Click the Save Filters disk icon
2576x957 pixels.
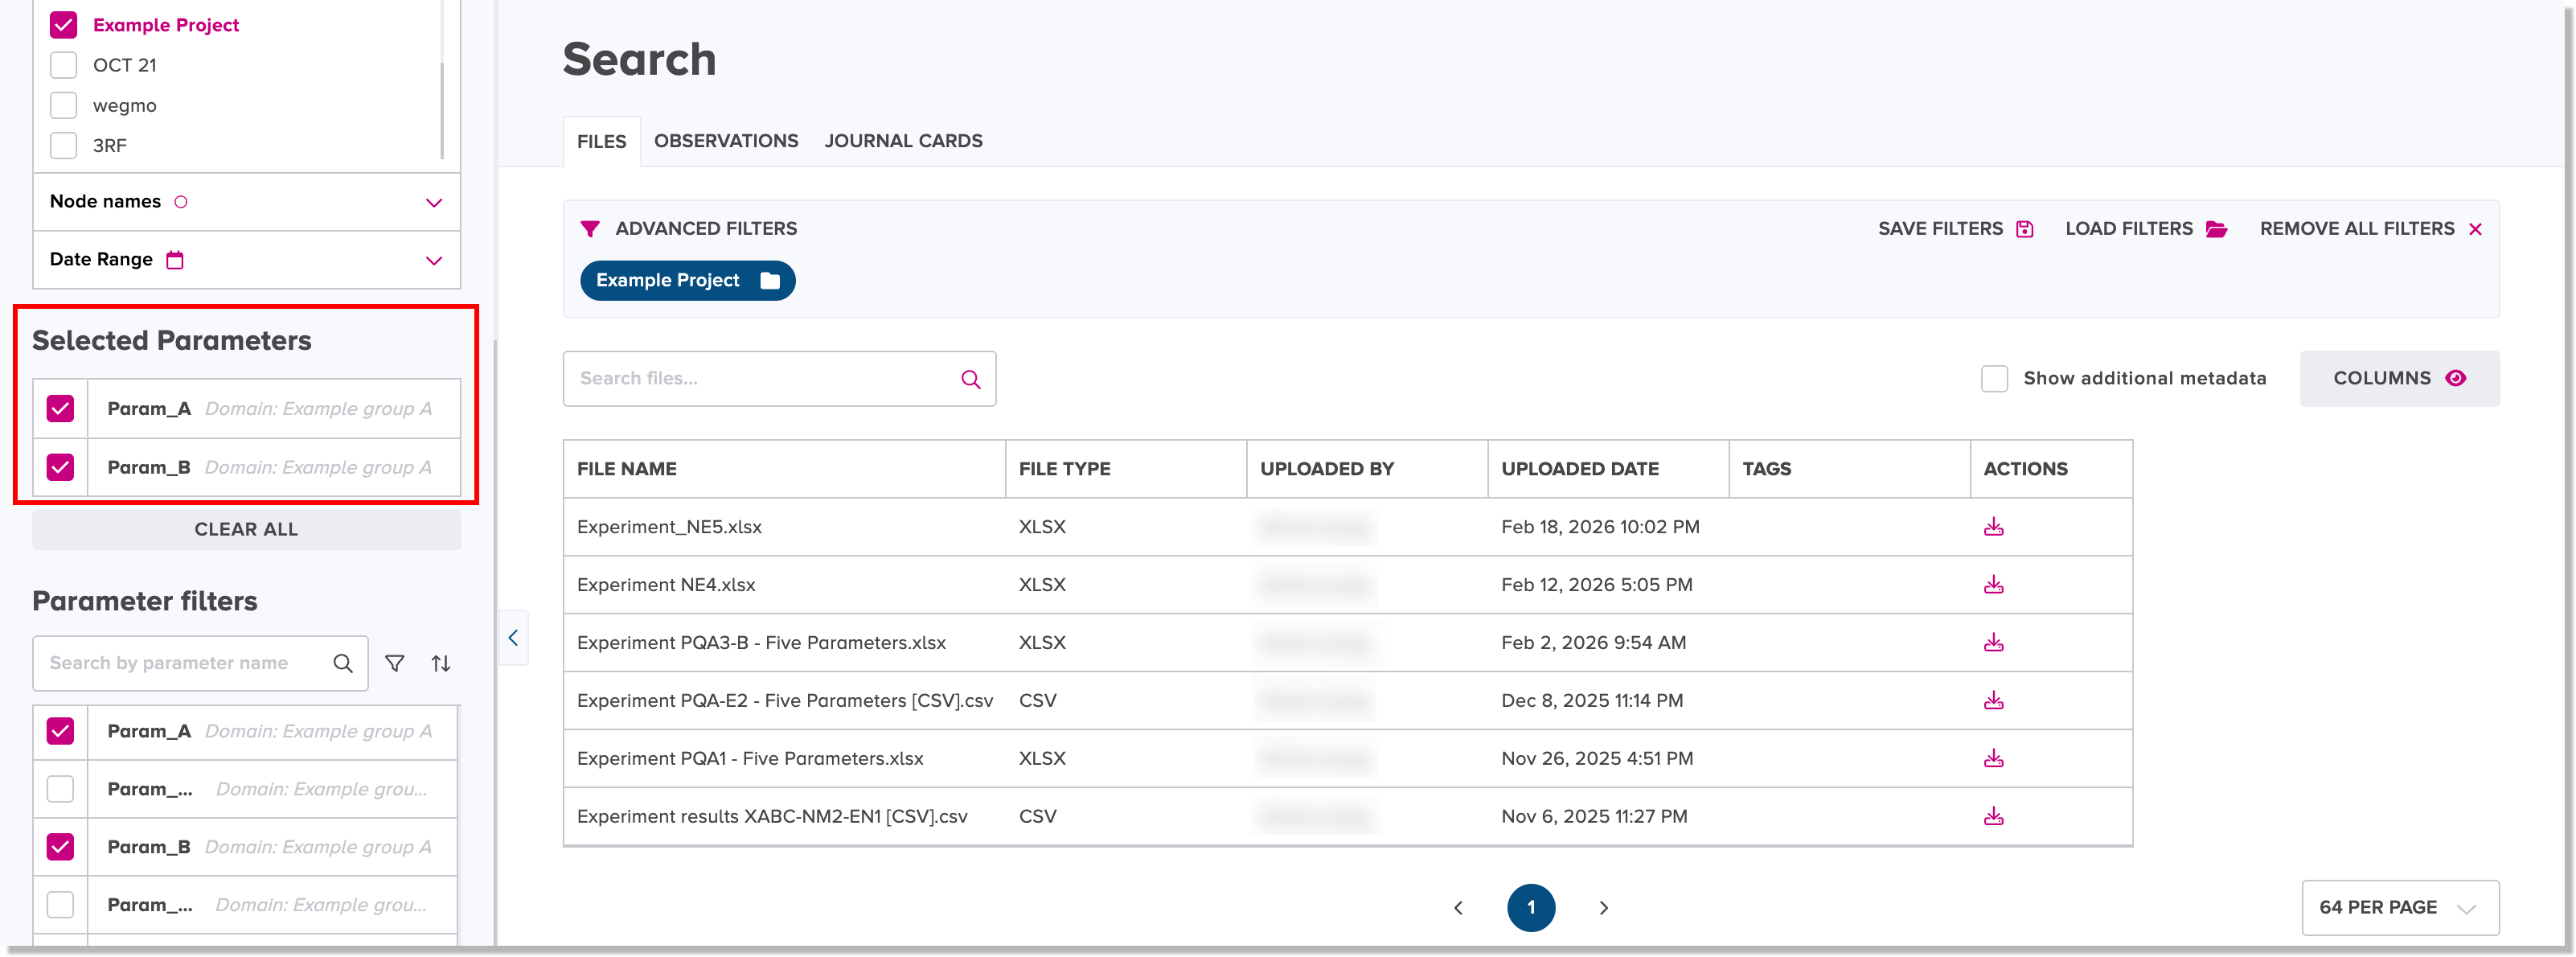(x=2025, y=229)
